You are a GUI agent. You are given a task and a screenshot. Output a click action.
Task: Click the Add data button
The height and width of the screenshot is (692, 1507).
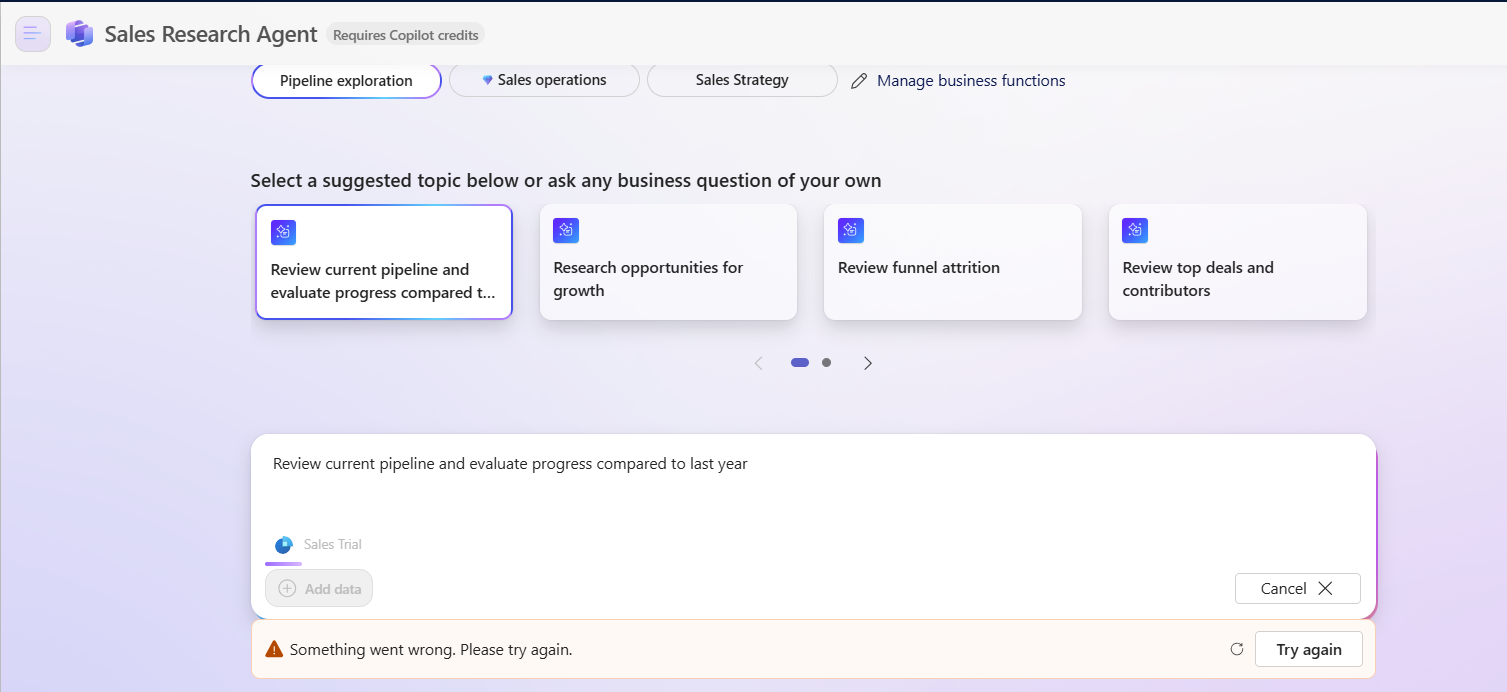point(319,588)
